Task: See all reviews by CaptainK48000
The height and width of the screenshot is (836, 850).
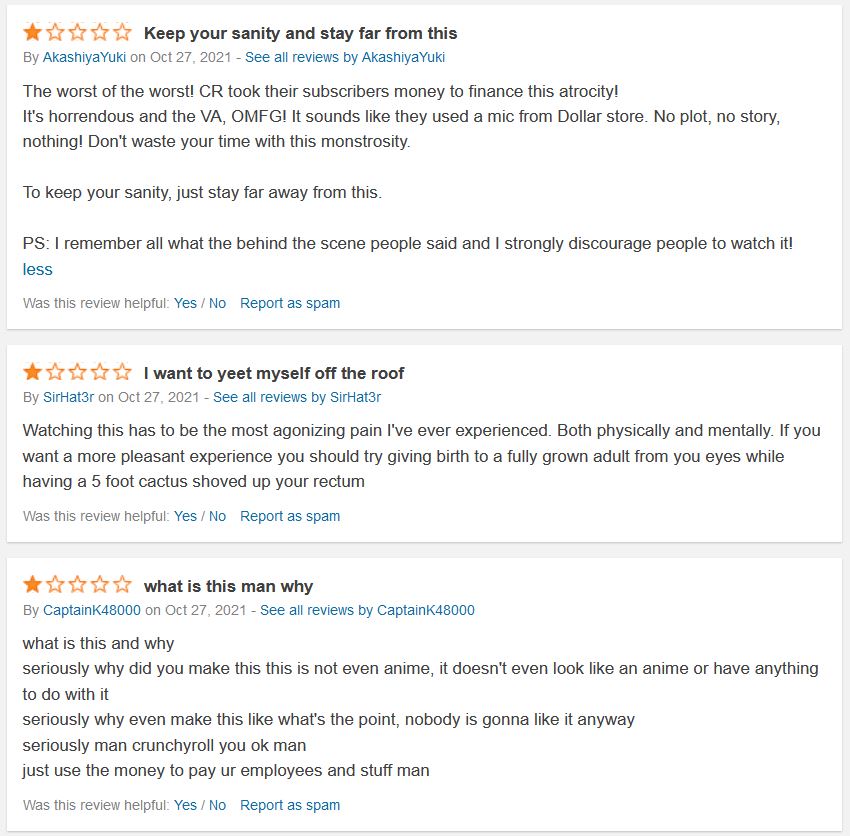Action: (367, 610)
